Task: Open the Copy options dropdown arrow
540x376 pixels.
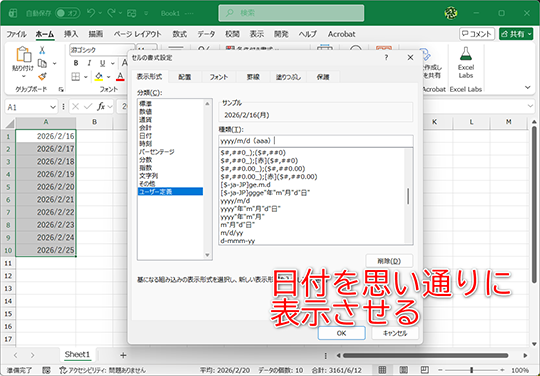Action: point(54,63)
